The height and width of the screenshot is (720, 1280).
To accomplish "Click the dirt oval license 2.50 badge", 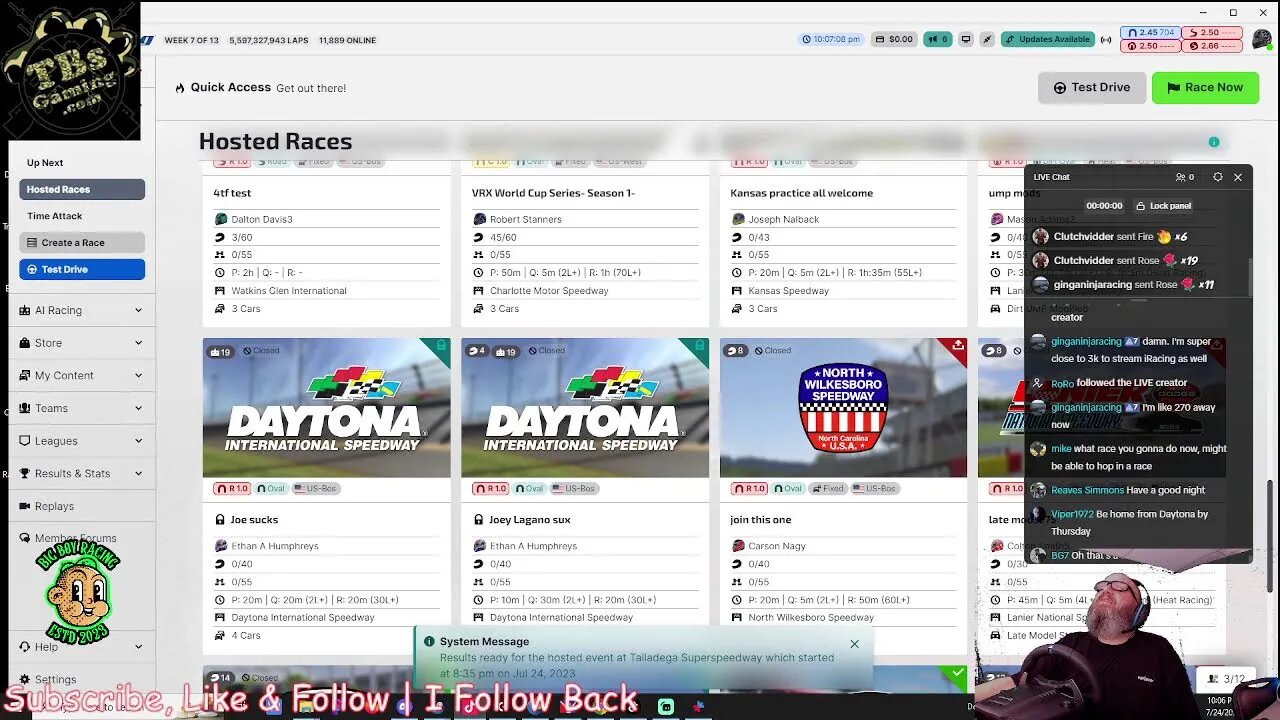I will (1150, 46).
